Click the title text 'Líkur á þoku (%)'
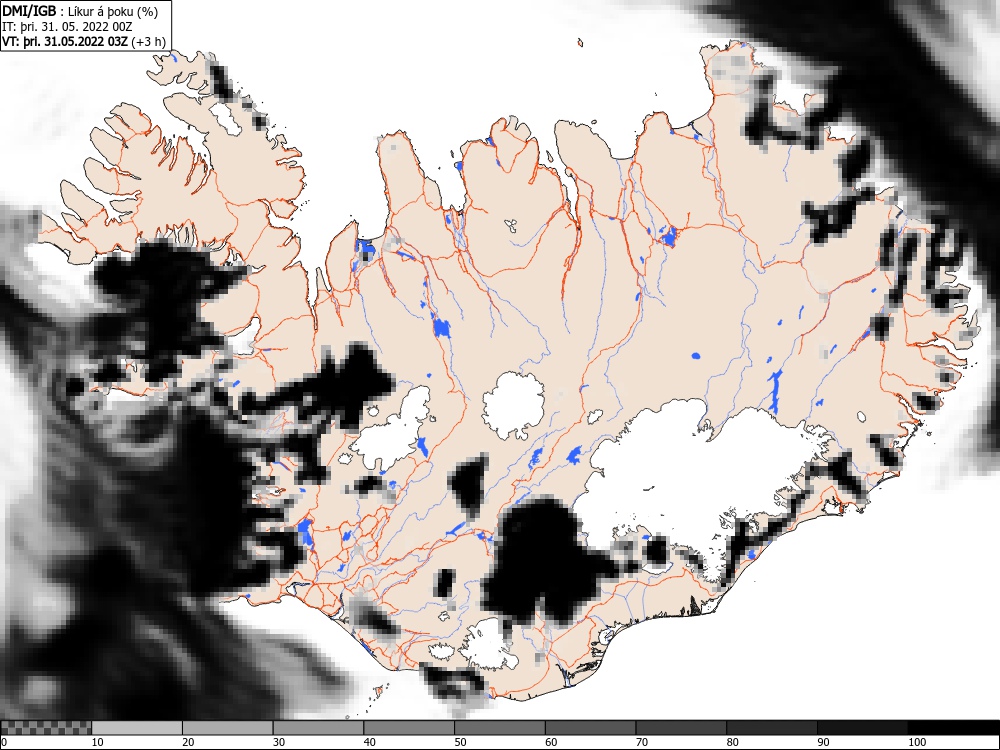This screenshot has height=750, width=1000. point(114,11)
